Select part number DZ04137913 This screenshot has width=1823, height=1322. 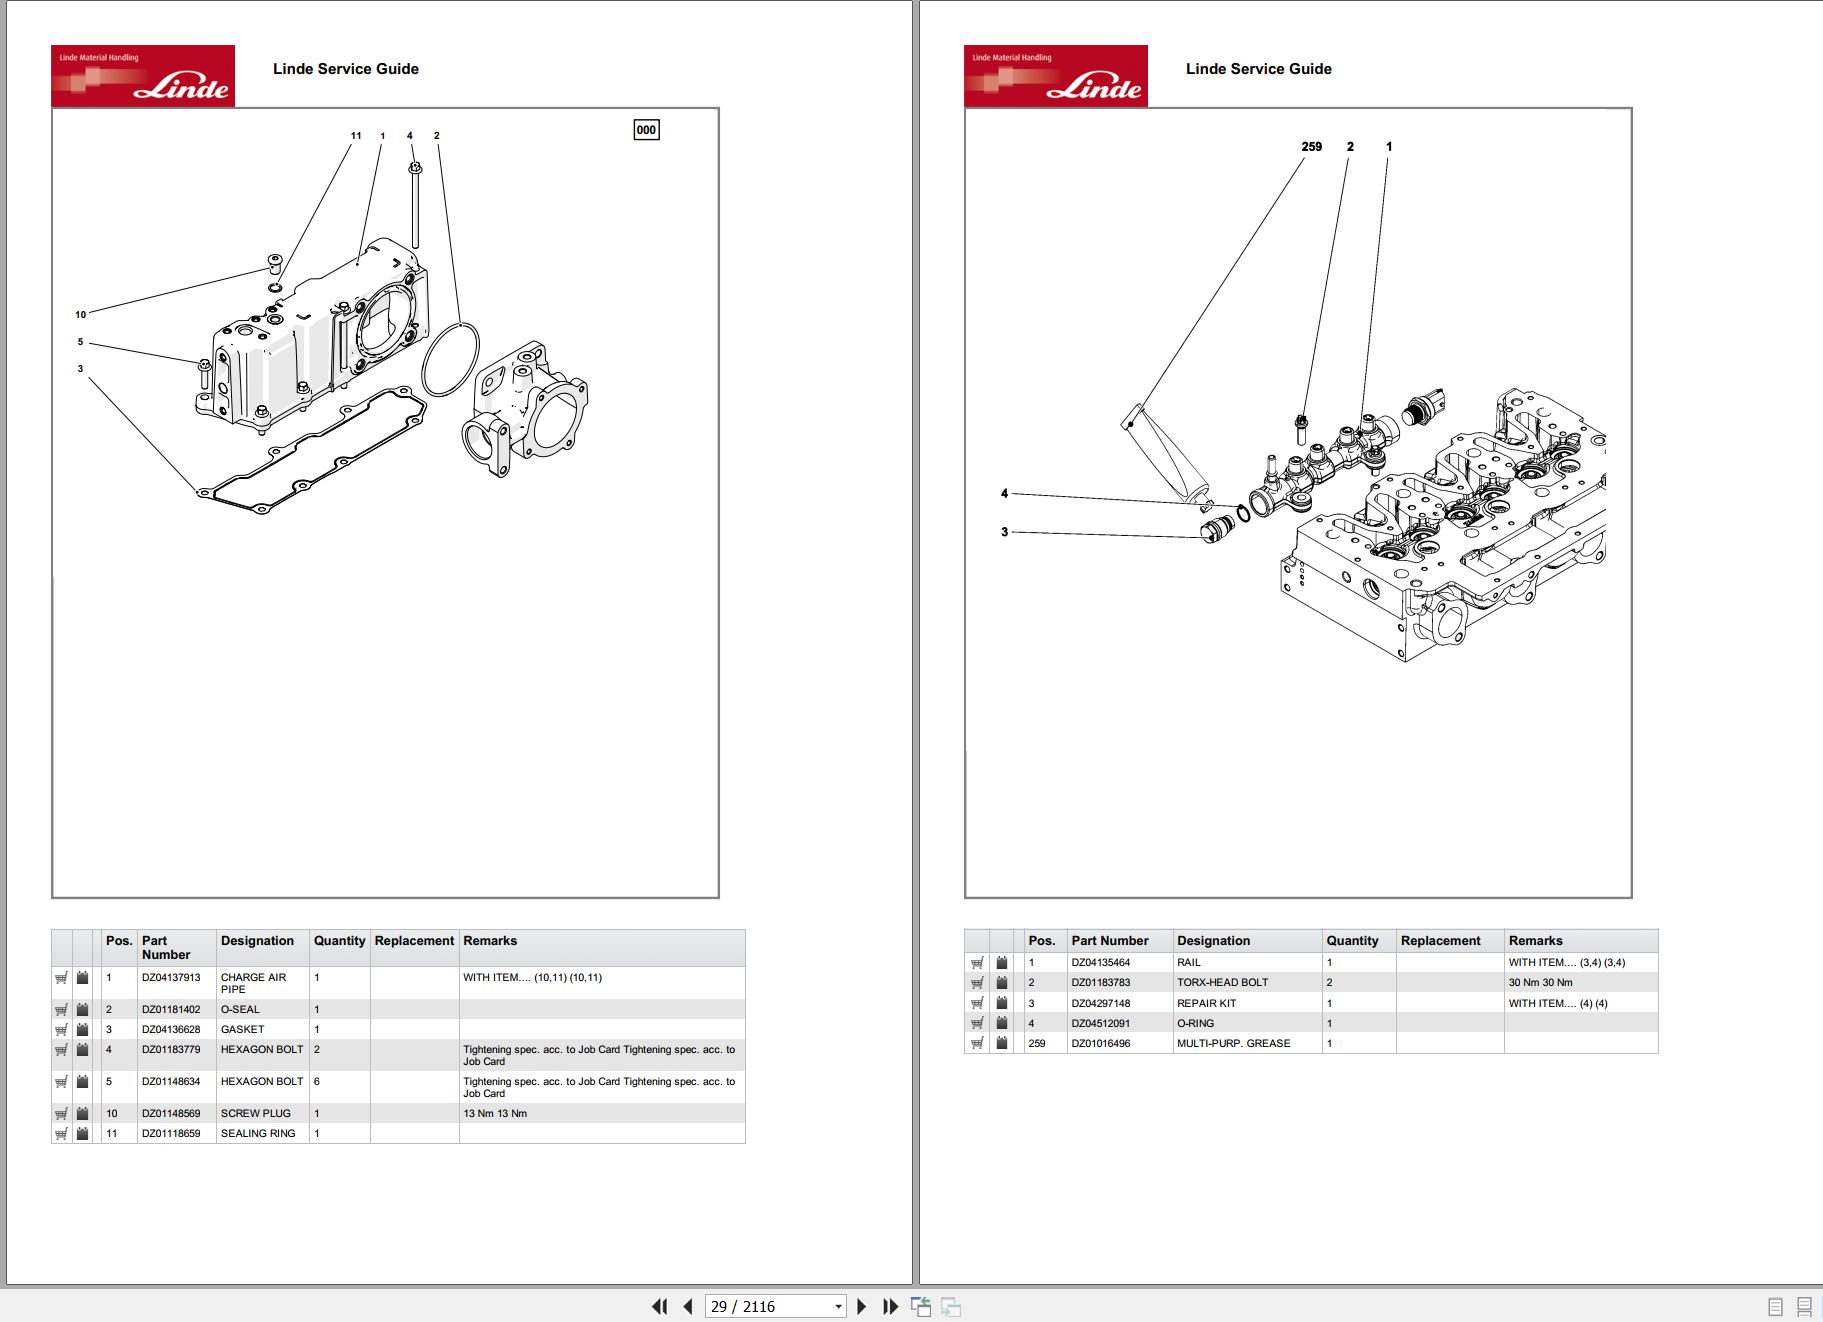click(171, 978)
